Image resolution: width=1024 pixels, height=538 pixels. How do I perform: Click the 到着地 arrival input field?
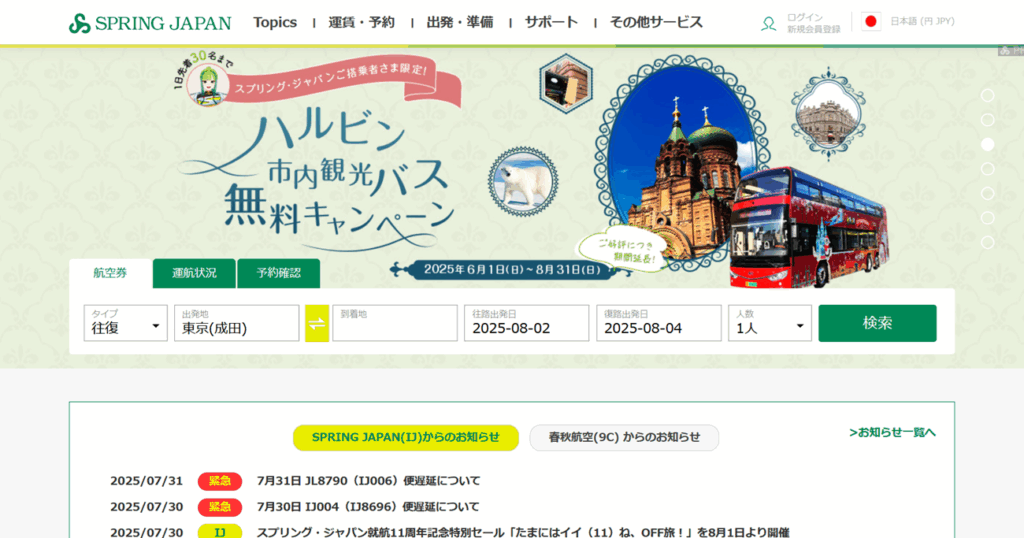click(x=394, y=324)
